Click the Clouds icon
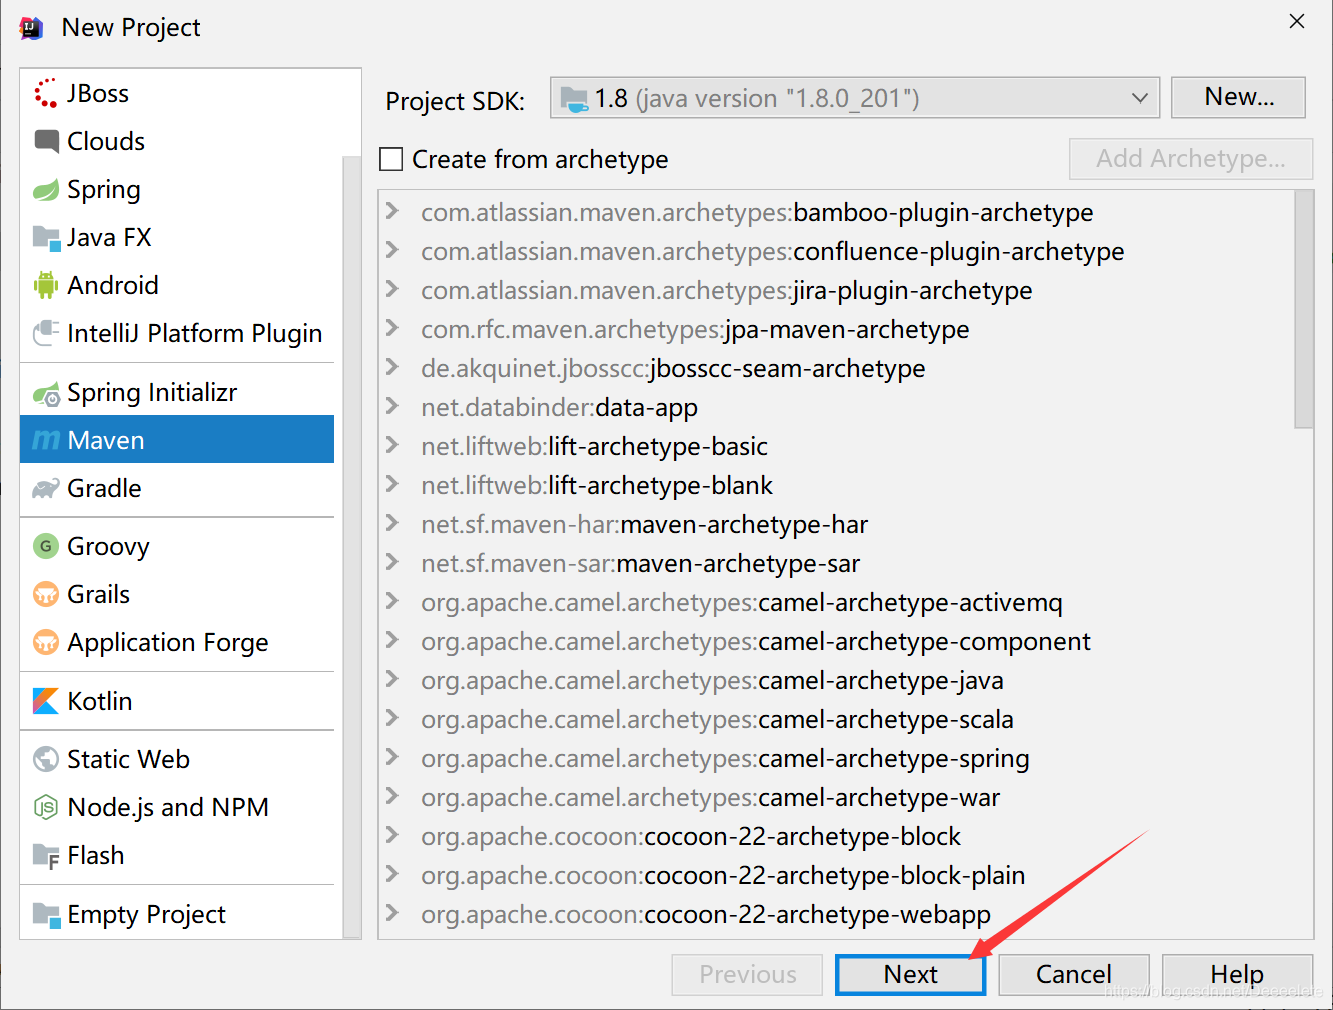The image size is (1333, 1010). (x=46, y=141)
